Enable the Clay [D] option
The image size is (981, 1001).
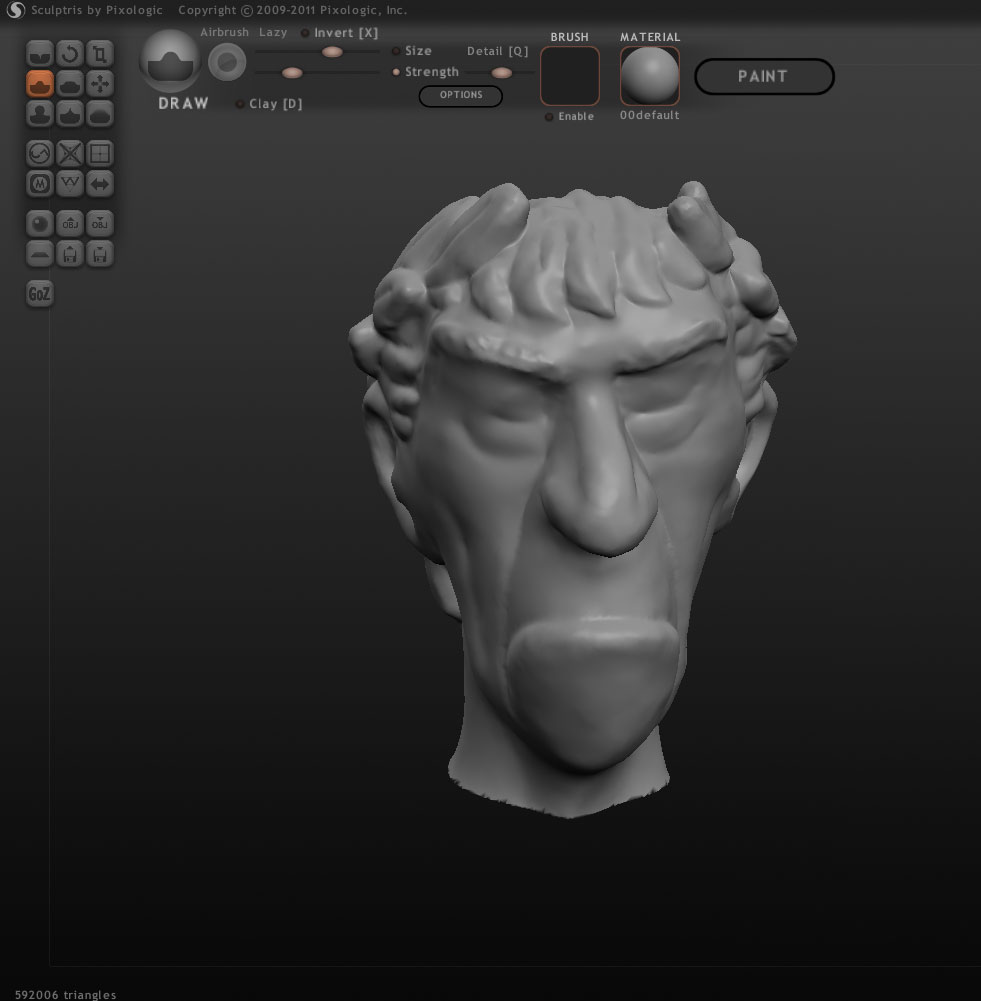click(269, 103)
